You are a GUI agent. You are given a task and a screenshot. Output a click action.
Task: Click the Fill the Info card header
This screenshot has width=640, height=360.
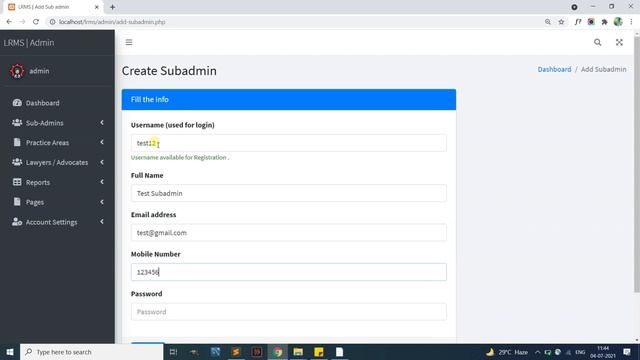(289, 100)
